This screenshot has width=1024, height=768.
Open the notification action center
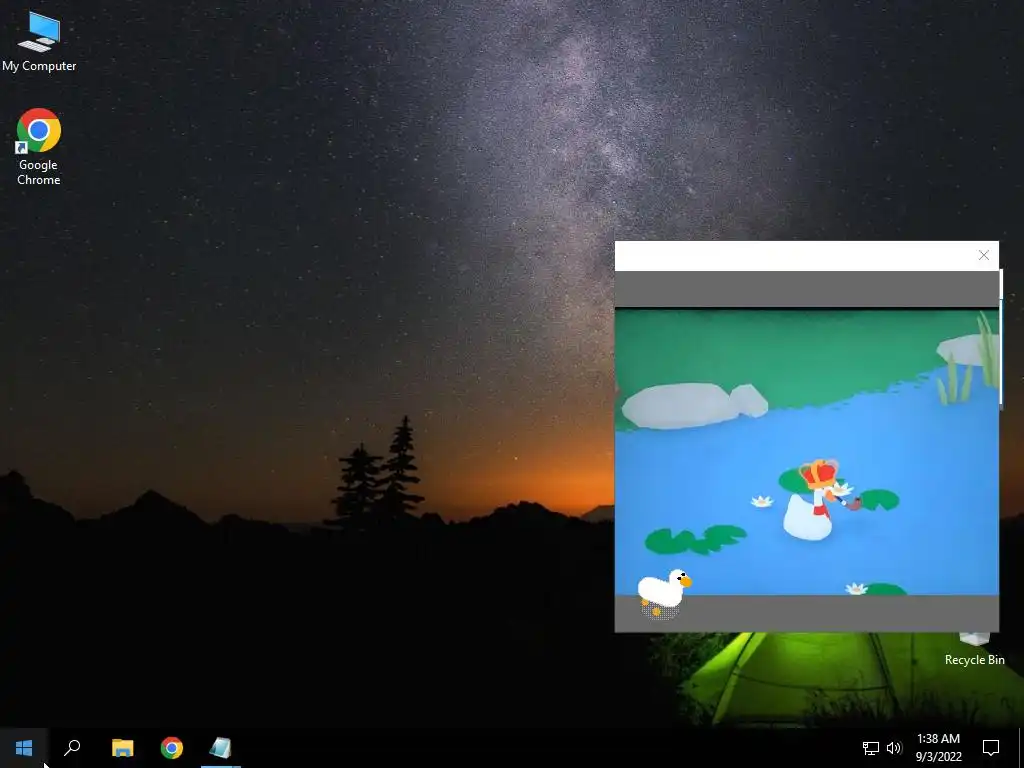(x=991, y=748)
